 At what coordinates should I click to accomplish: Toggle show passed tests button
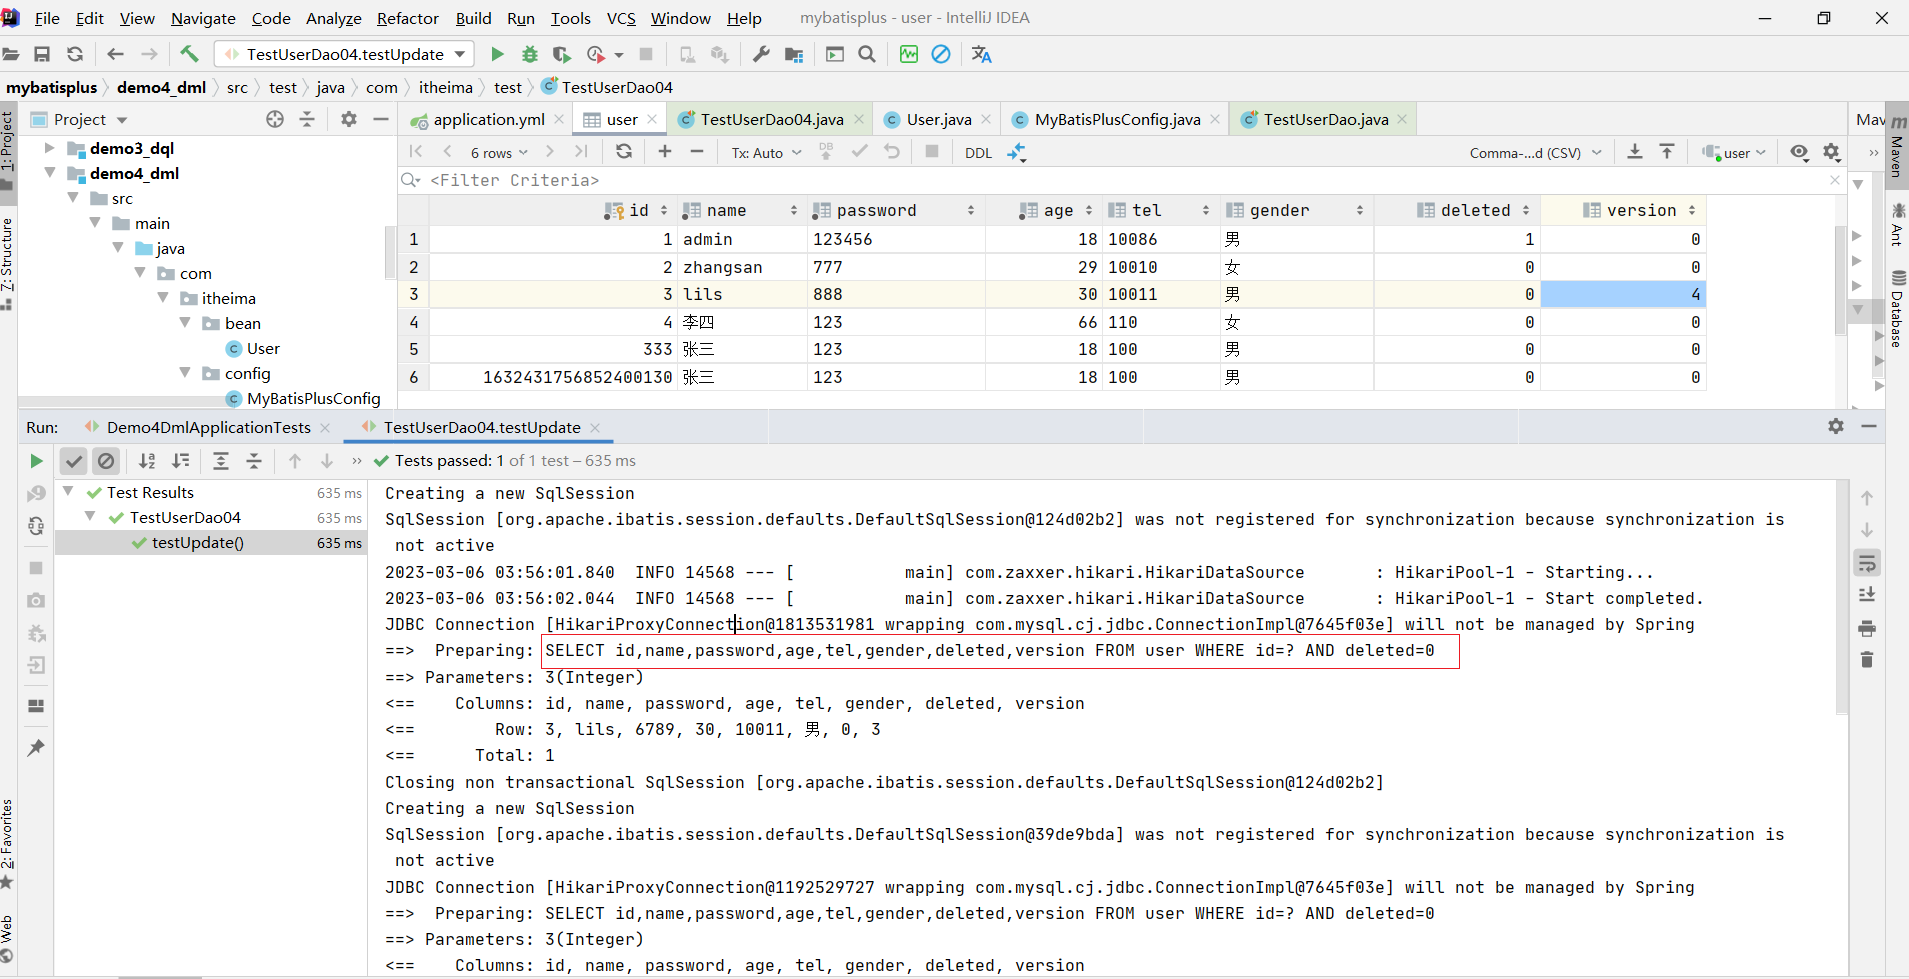coord(73,461)
